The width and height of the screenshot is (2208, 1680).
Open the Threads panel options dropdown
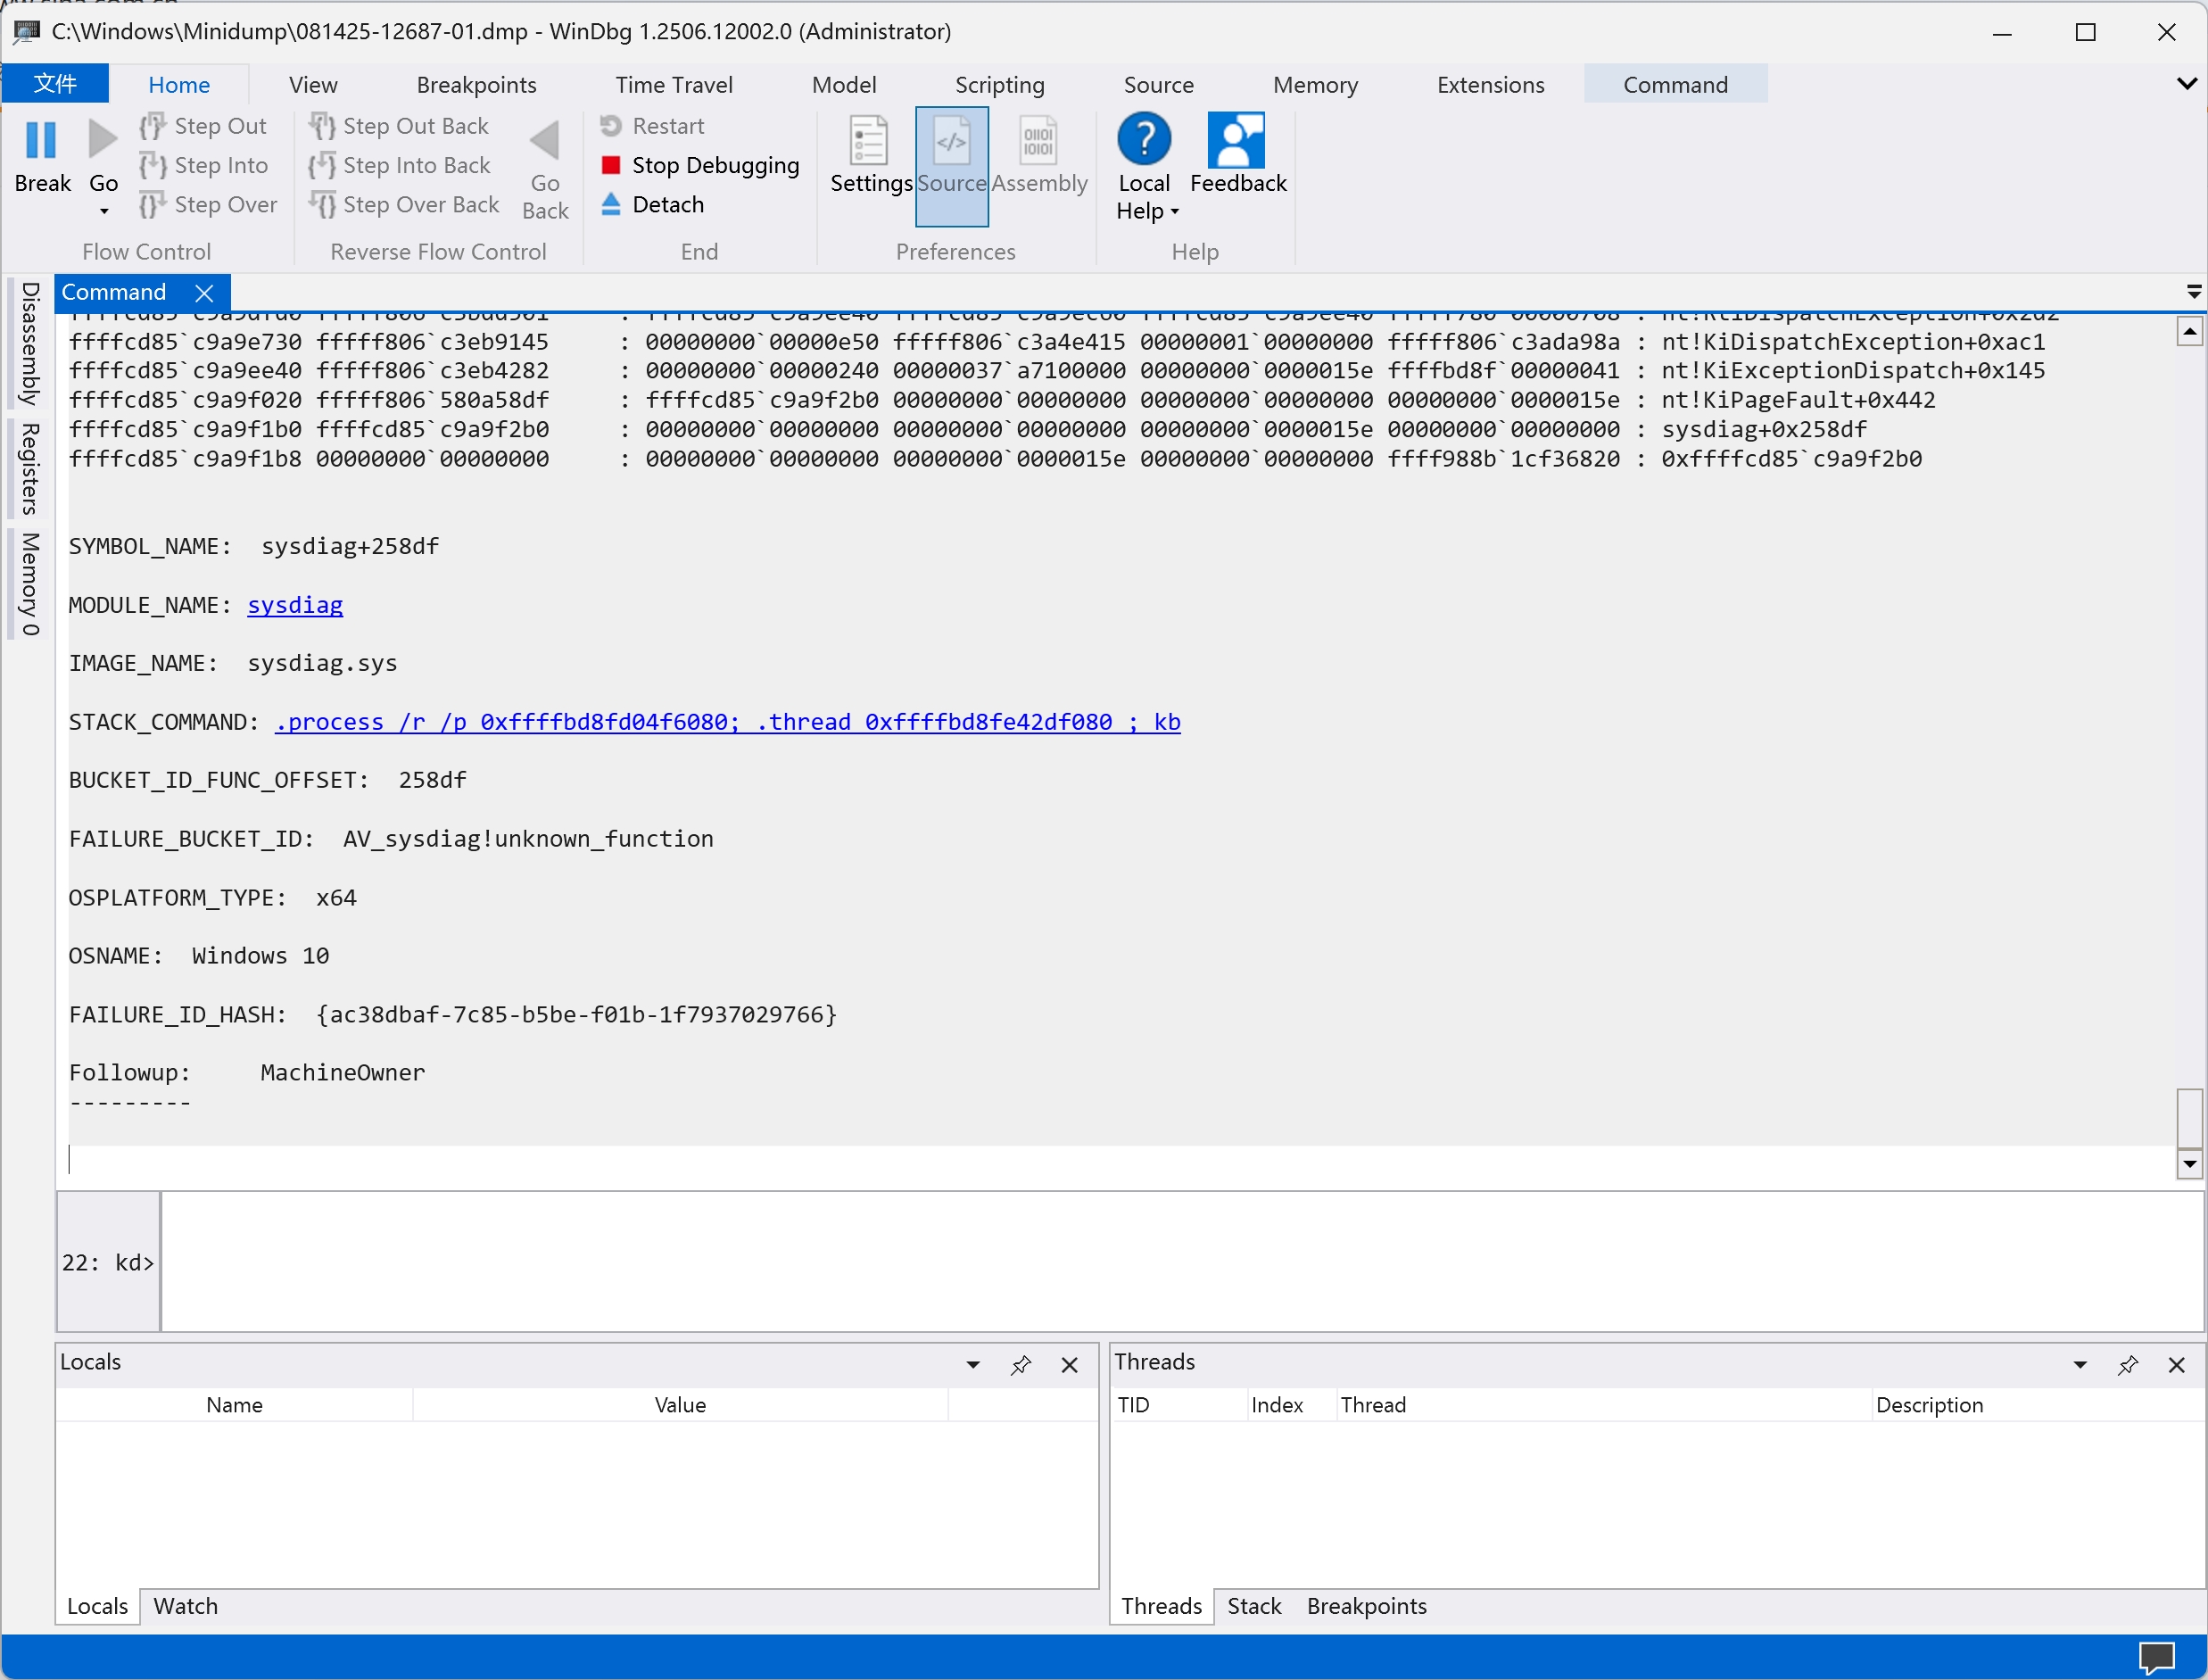click(2080, 1365)
